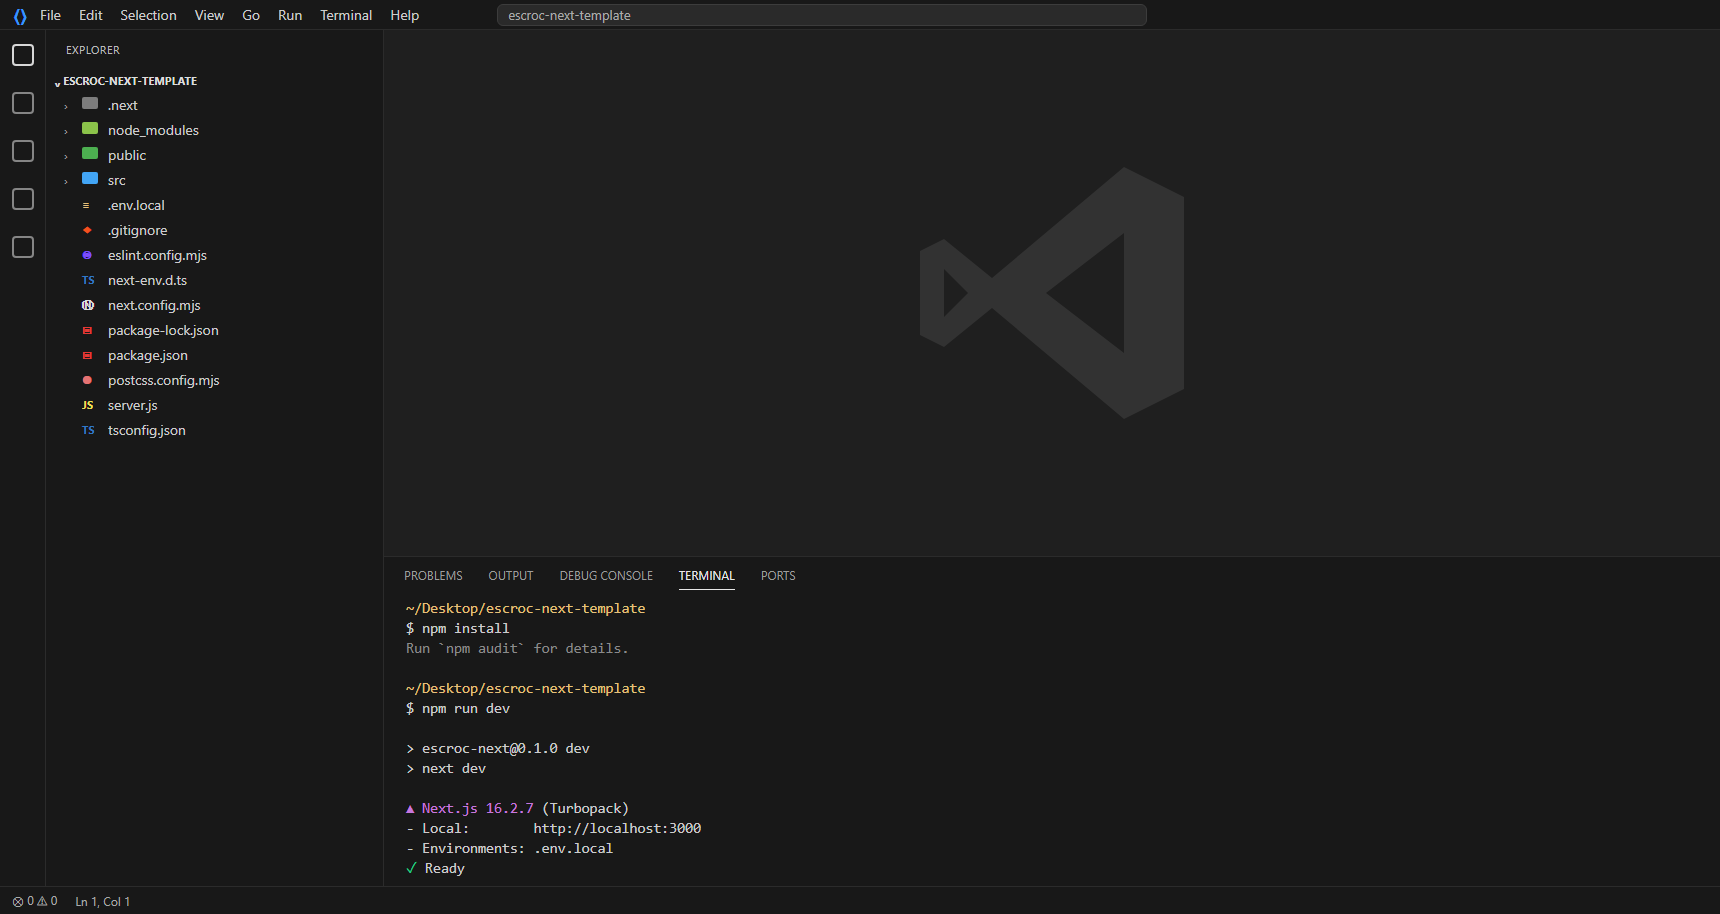The width and height of the screenshot is (1720, 914).
Task: Click the red package-lock.json icon
Action: 87,330
